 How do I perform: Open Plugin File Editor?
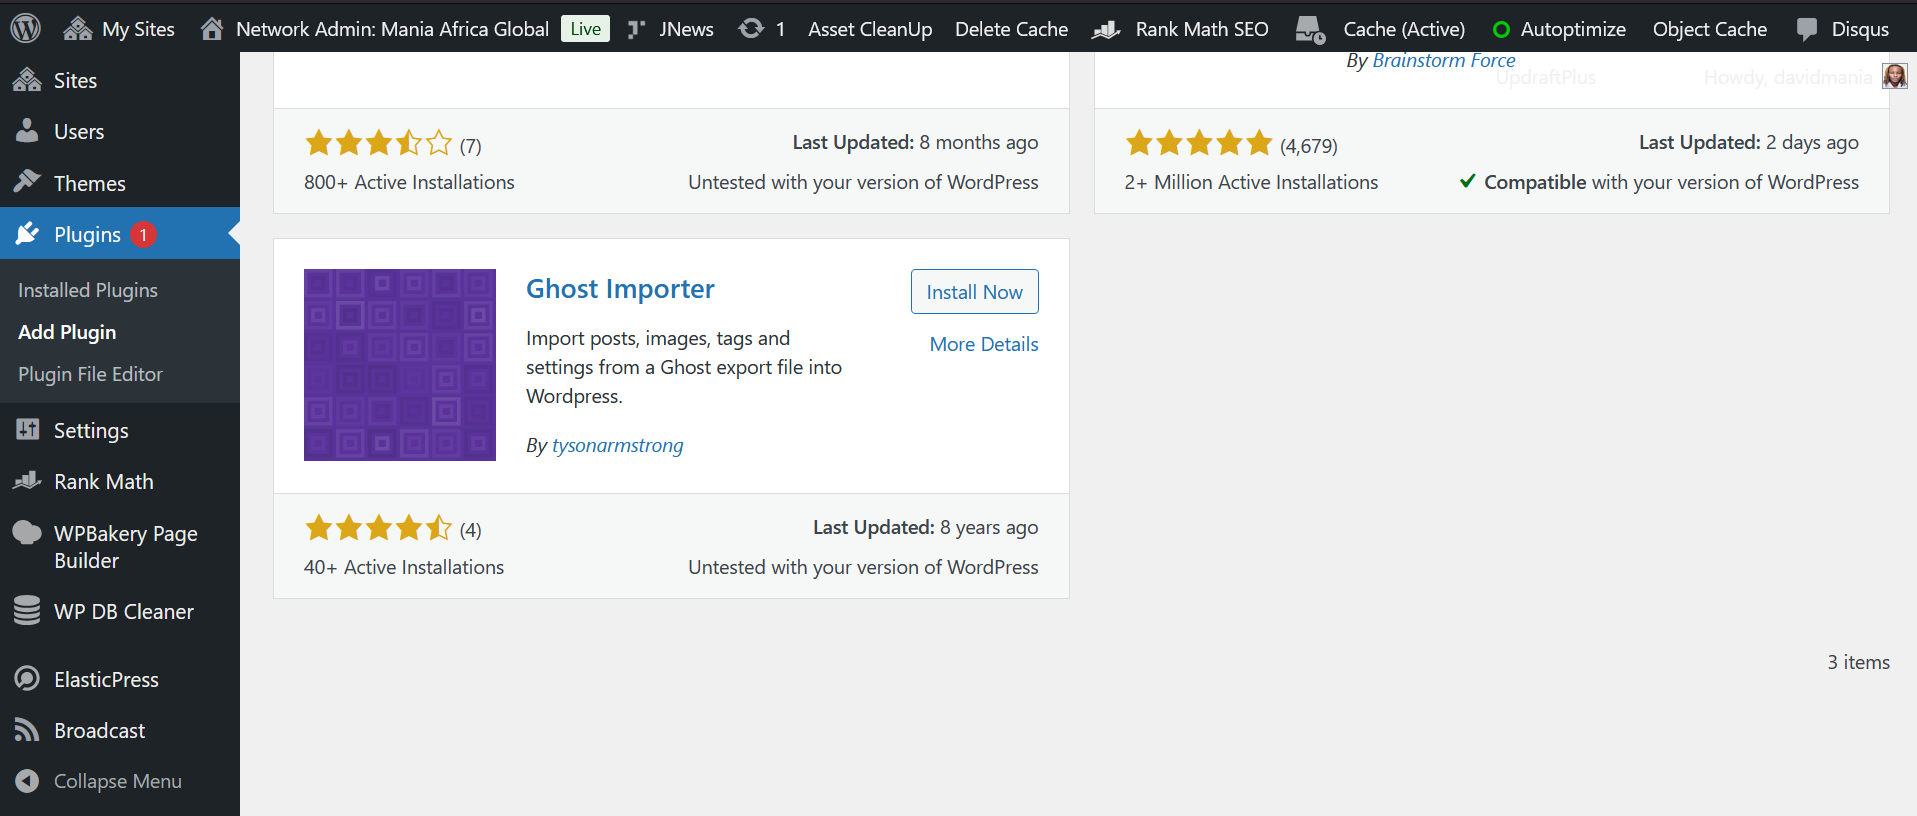pyautogui.click(x=90, y=374)
